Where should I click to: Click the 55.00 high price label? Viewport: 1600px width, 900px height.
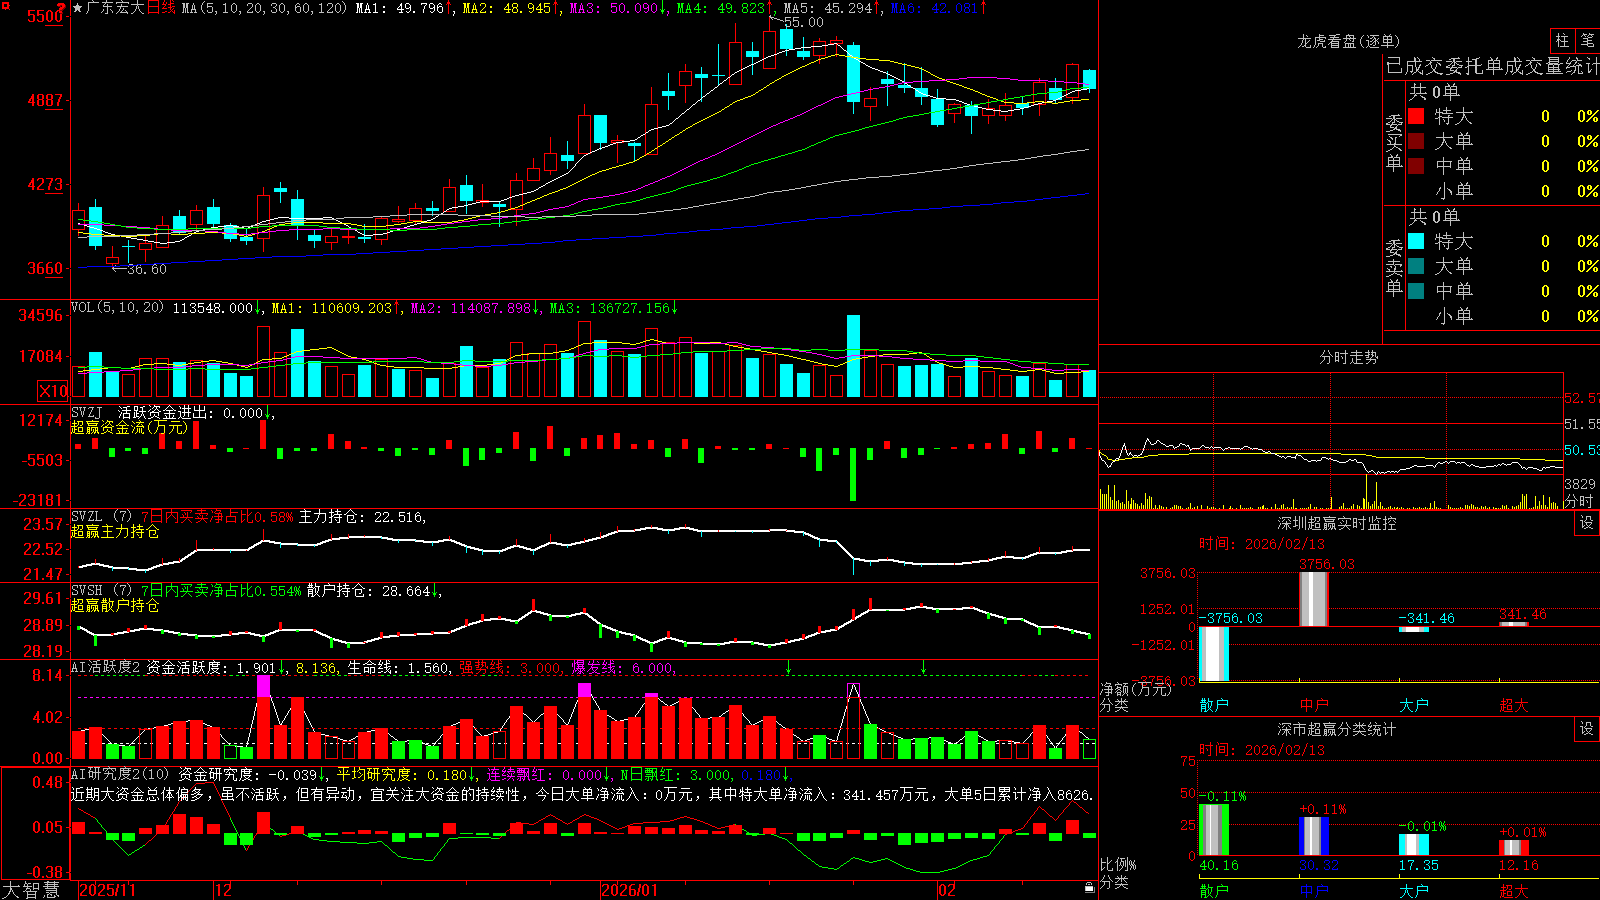(x=804, y=22)
